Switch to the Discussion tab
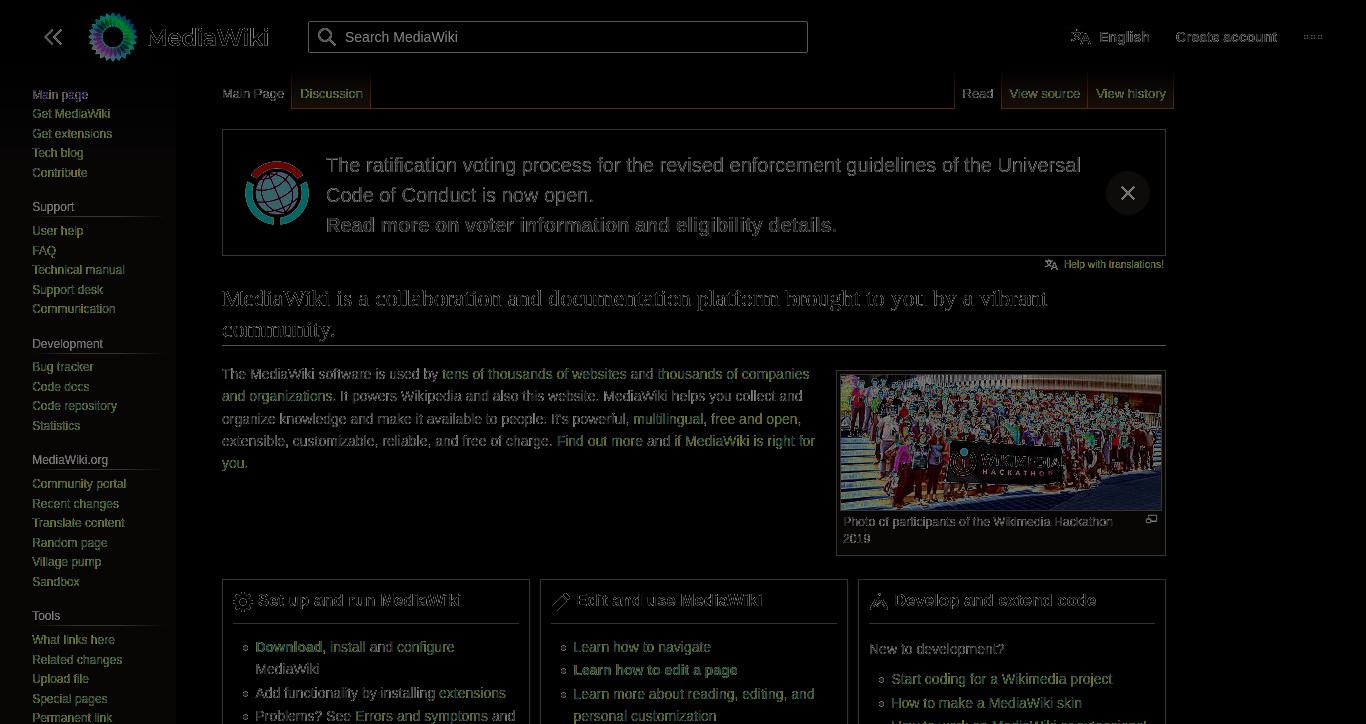Image resolution: width=1366 pixels, height=724 pixels. (331, 93)
